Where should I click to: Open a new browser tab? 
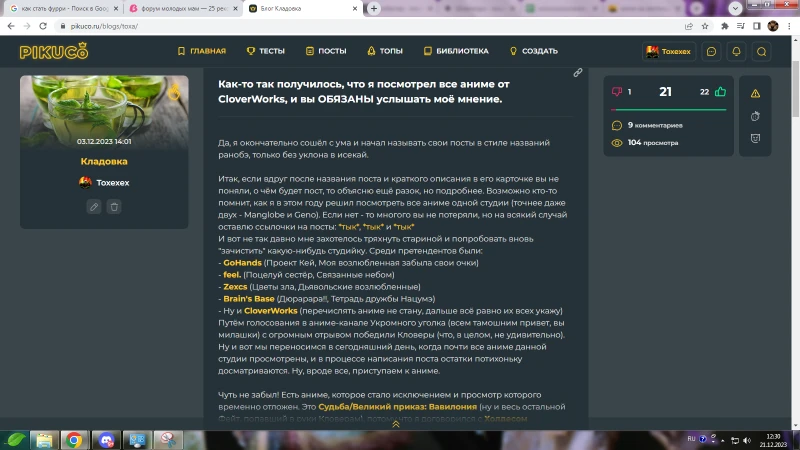[374, 9]
